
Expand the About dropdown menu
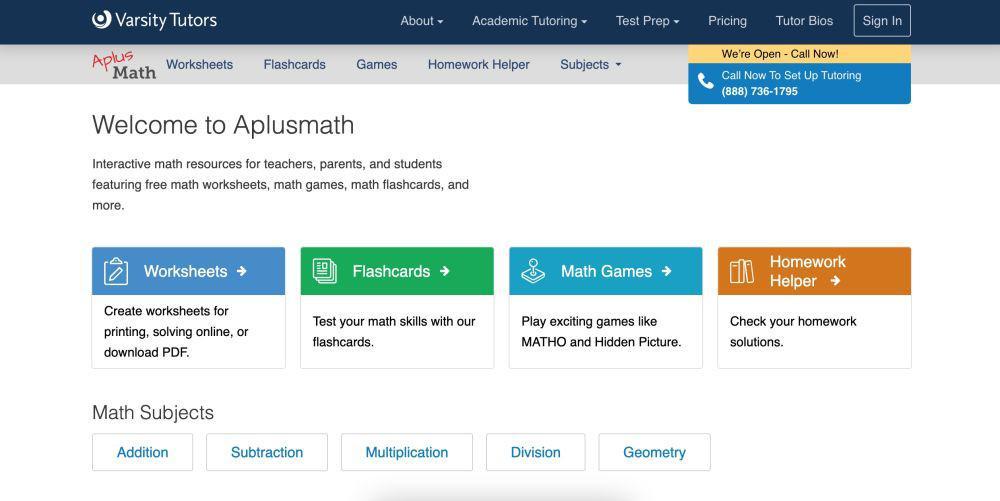coord(422,20)
